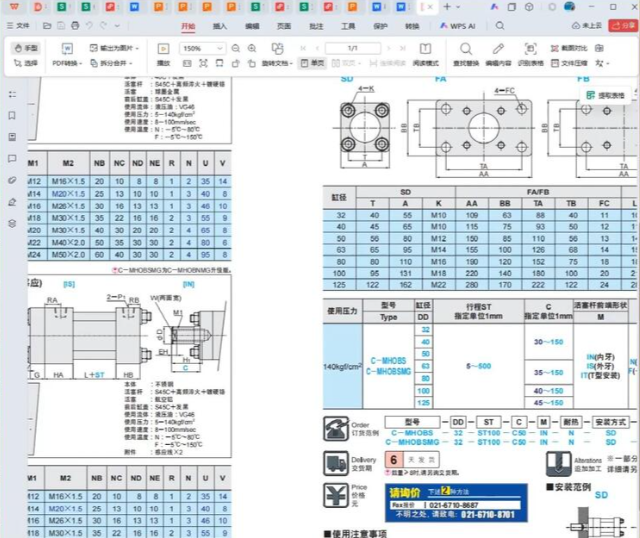Click the fit width icon
The image size is (640, 538).
220,63
